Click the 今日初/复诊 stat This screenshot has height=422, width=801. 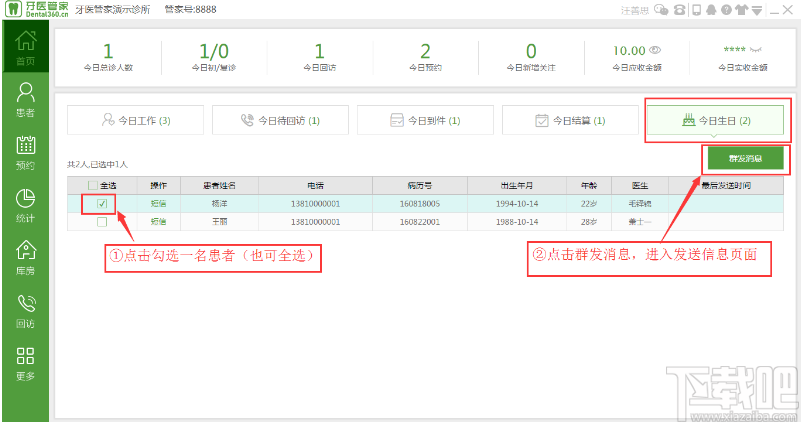[214, 57]
